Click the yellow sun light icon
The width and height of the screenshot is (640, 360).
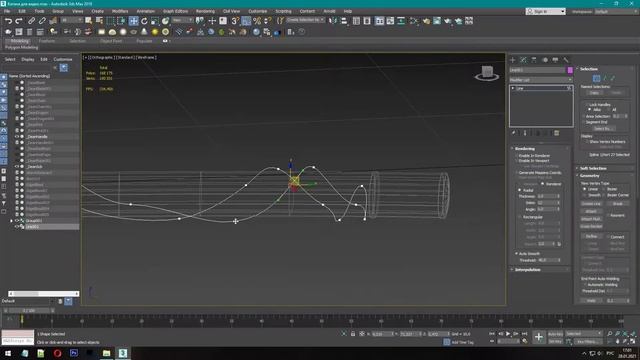(155, 32)
